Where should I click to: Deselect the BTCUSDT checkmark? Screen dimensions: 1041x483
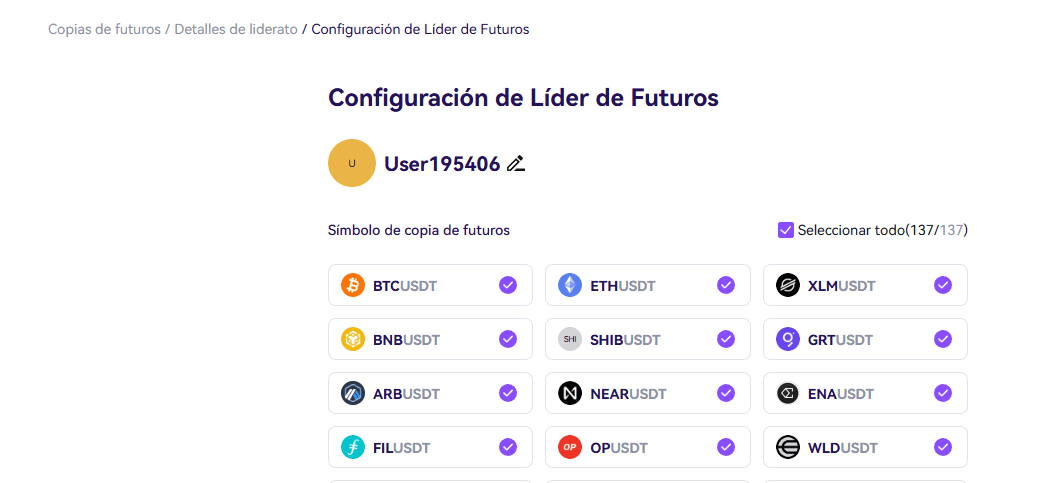508,285
